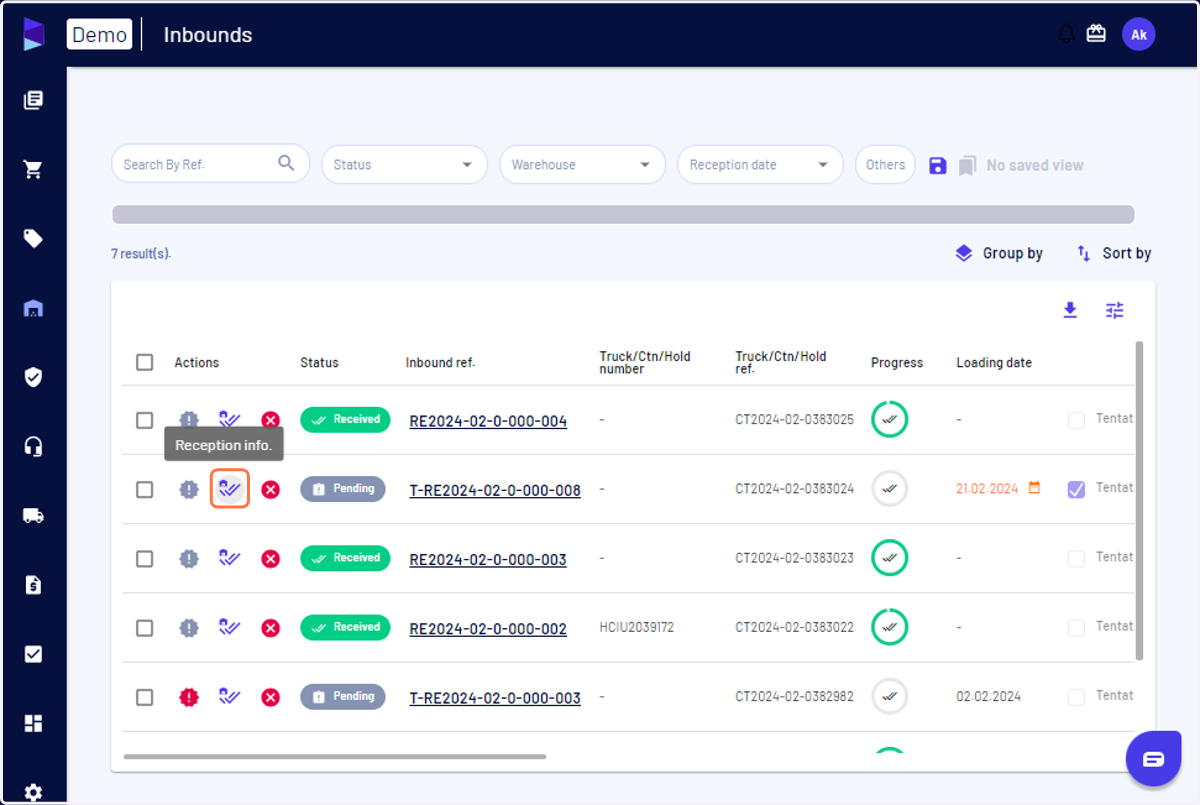Cancel inbound RE2024-02-0-000-004 with red X
Screen dimensions: 1200x805
pos(270,420)
